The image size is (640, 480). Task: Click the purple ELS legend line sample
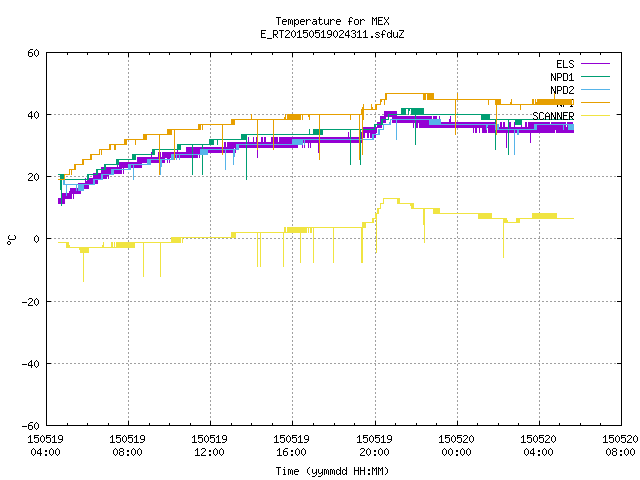[596, 64]
